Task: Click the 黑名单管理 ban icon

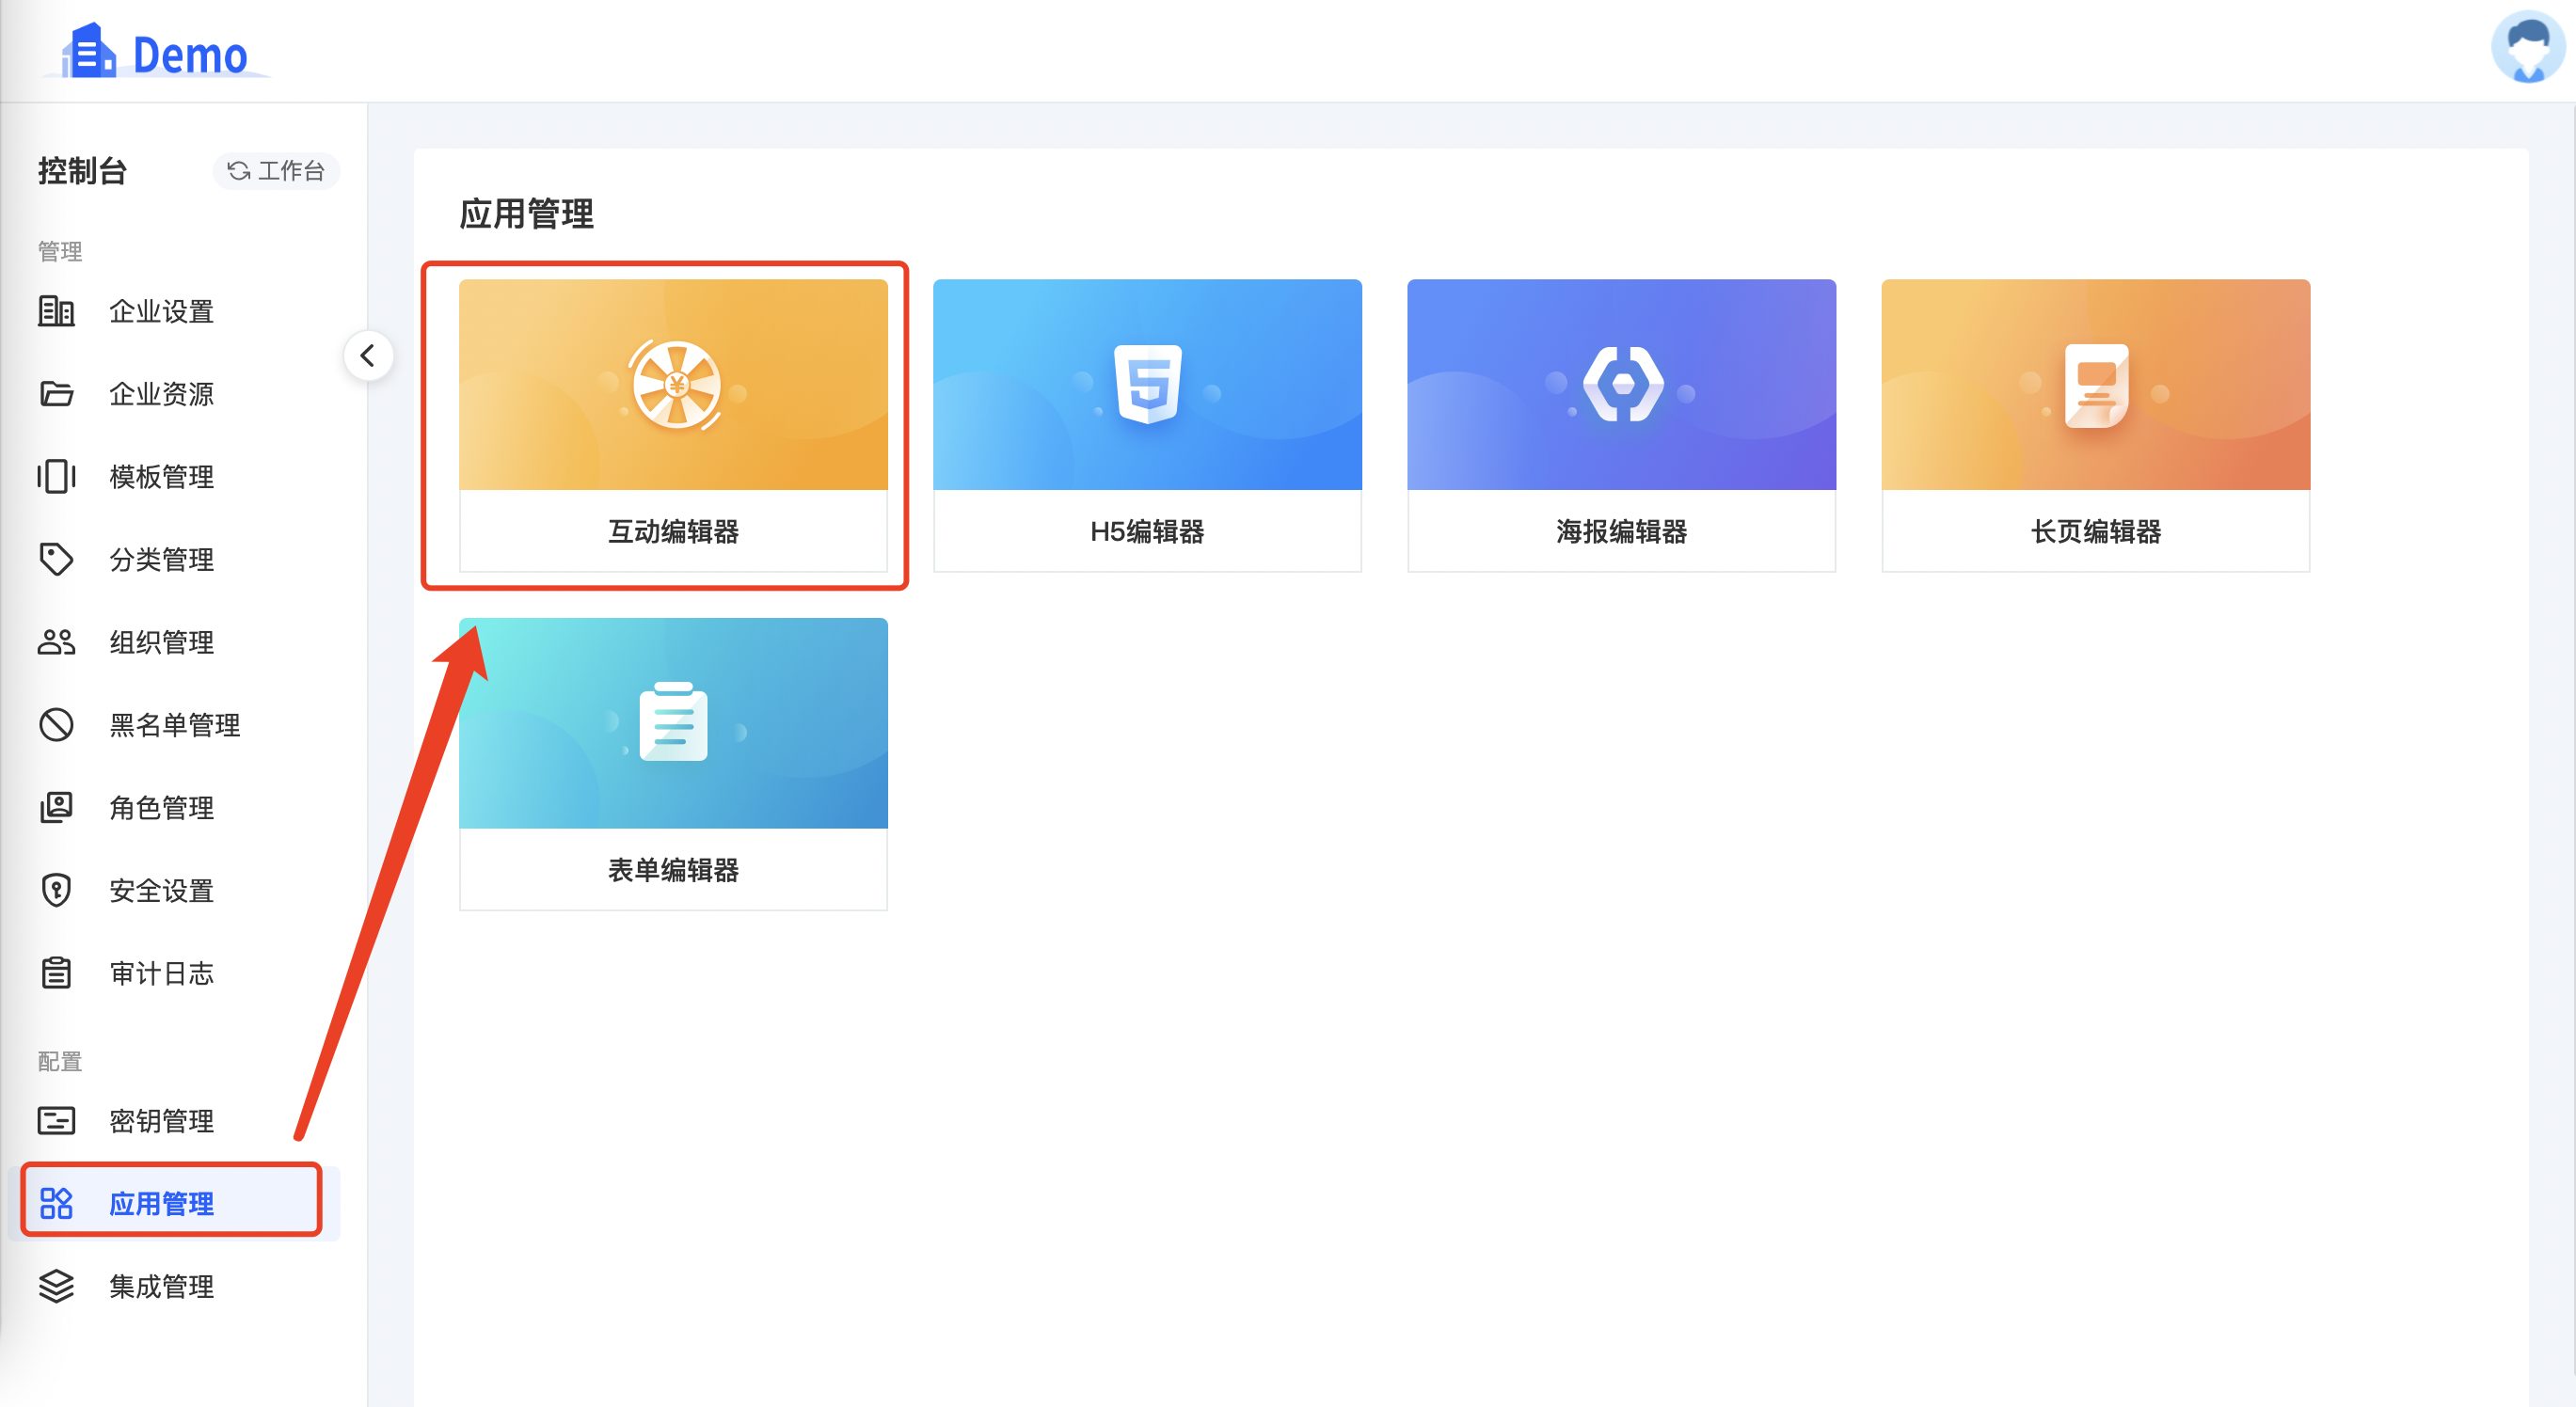Action: (x=56, y=725)
